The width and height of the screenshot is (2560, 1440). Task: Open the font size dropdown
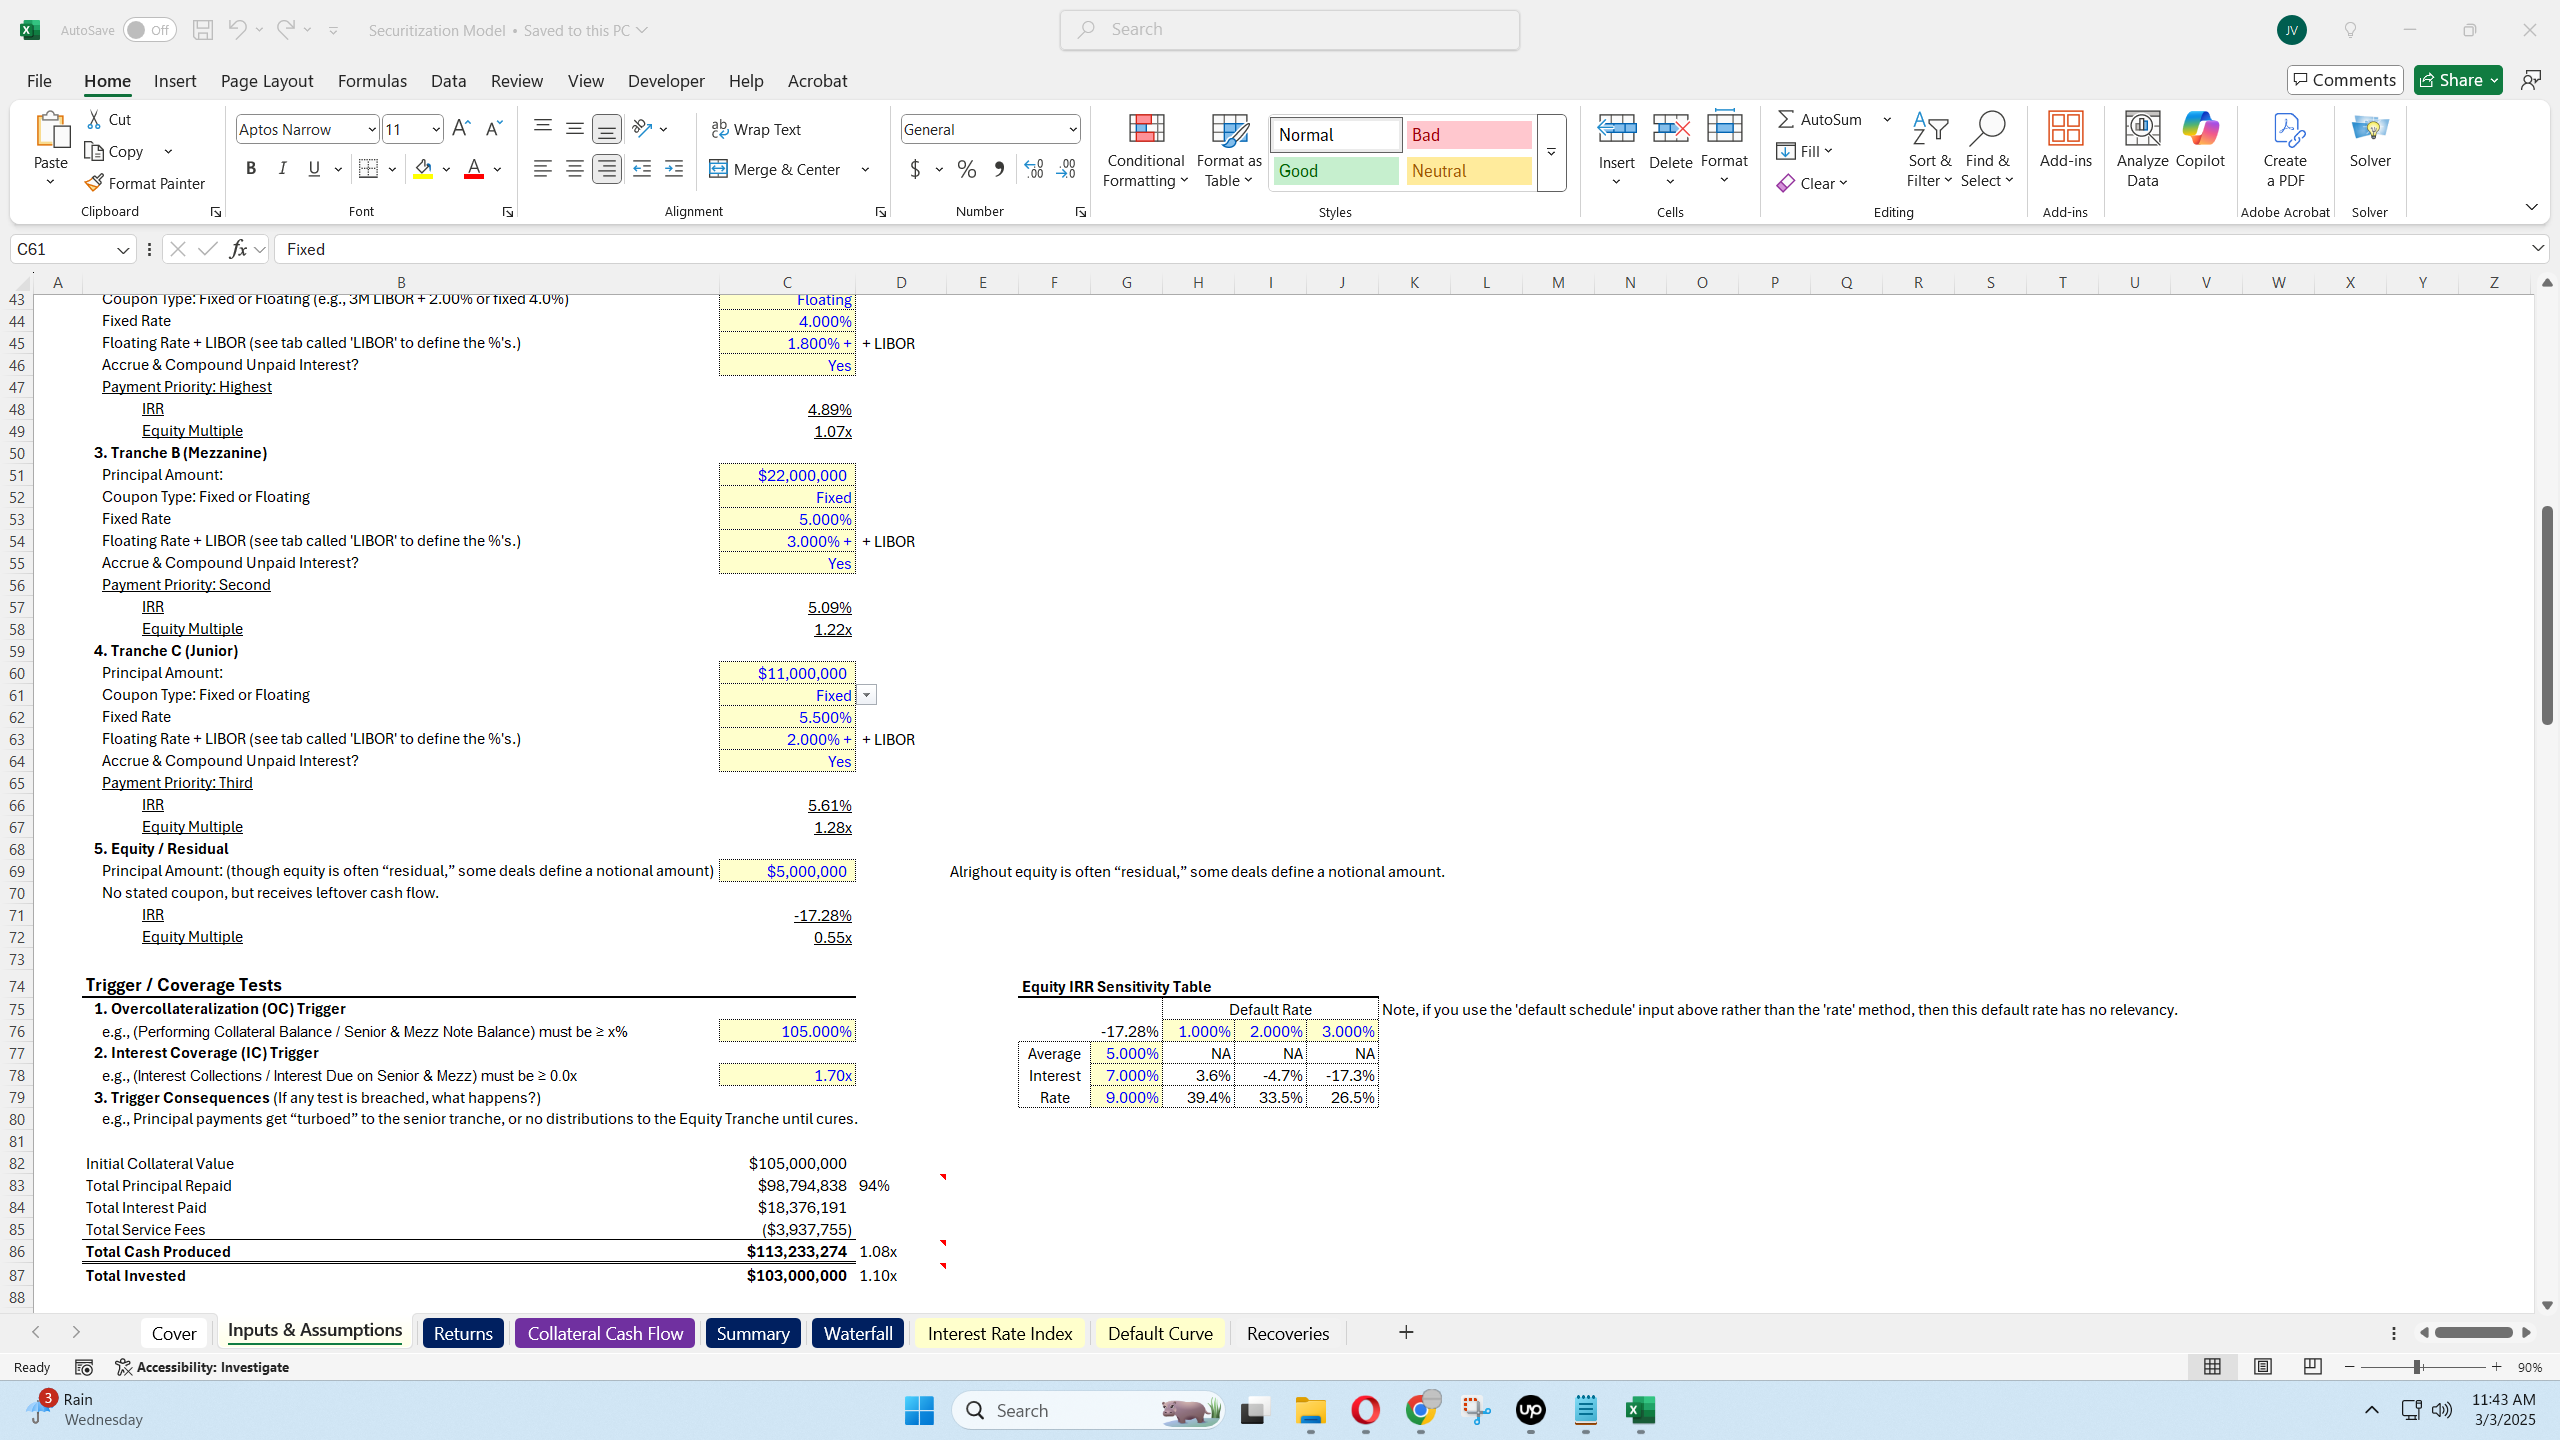click(436, 129)
